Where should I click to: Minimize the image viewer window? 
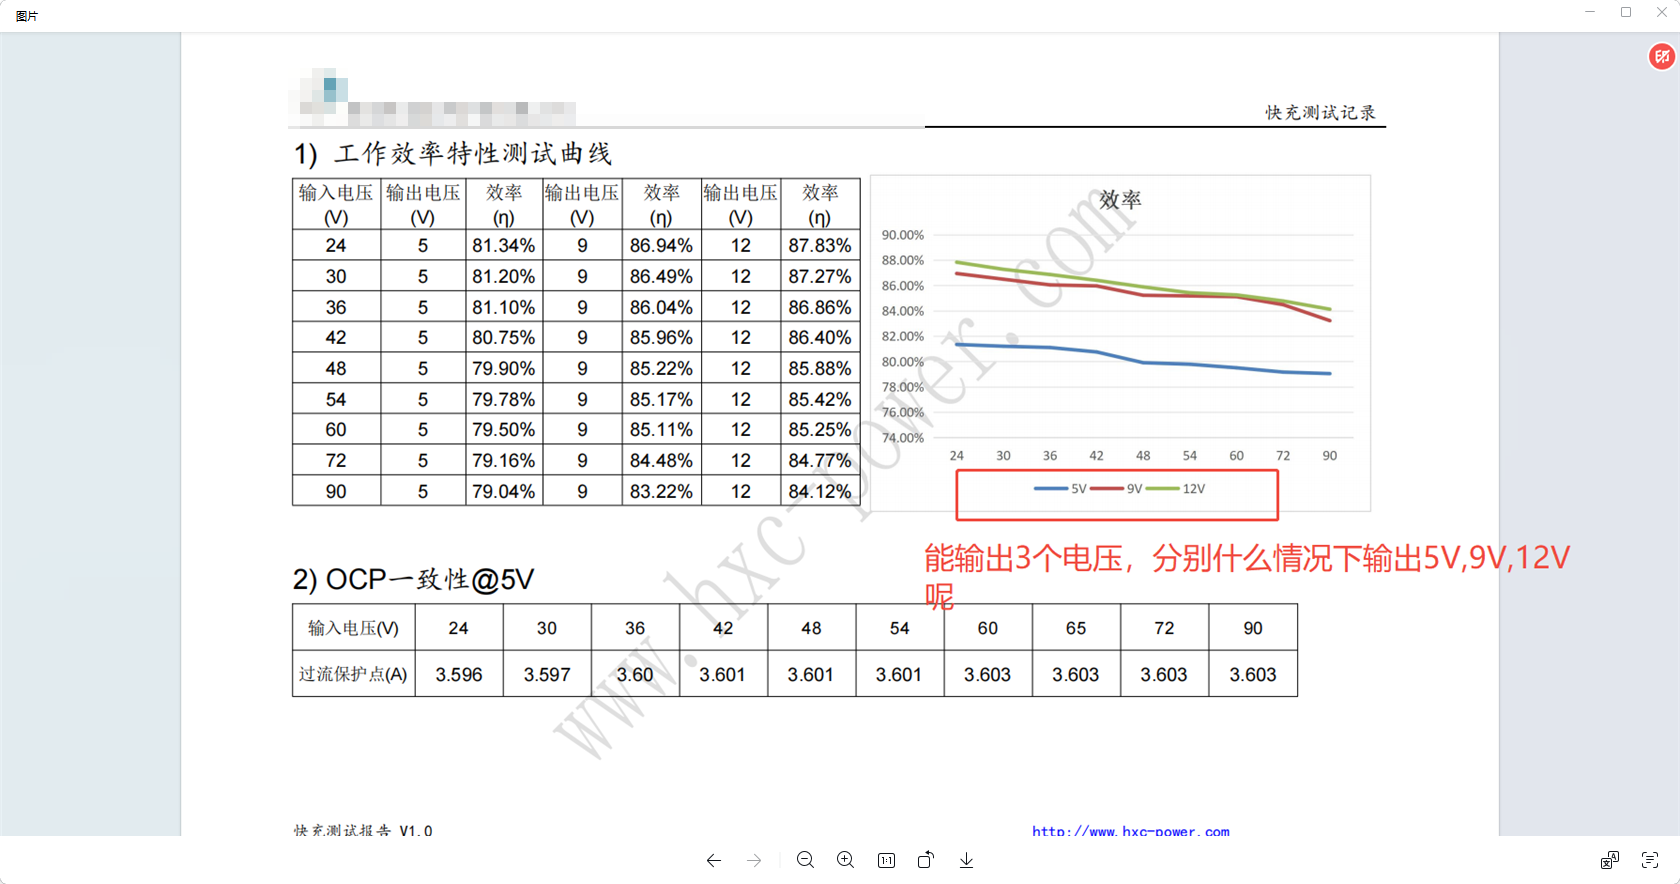tap(1590, 12)
